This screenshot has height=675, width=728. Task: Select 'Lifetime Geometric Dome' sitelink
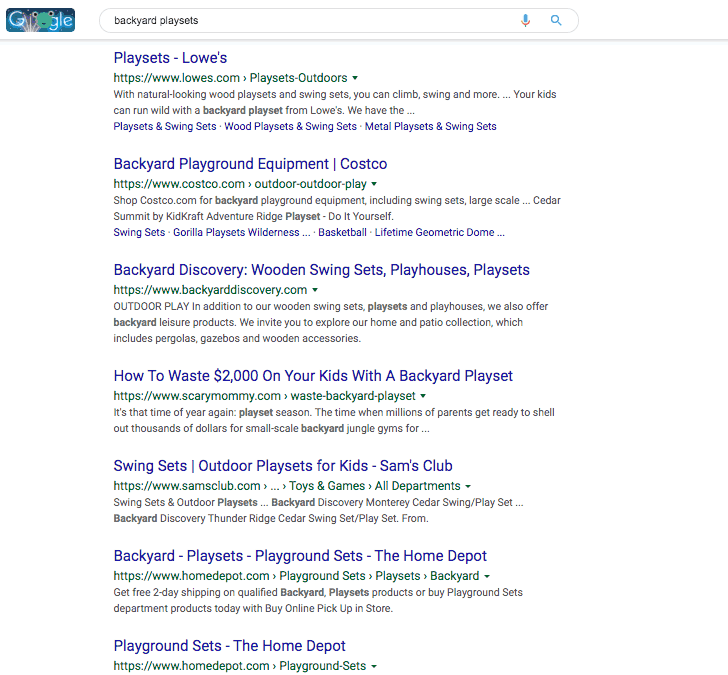[435, 233]
